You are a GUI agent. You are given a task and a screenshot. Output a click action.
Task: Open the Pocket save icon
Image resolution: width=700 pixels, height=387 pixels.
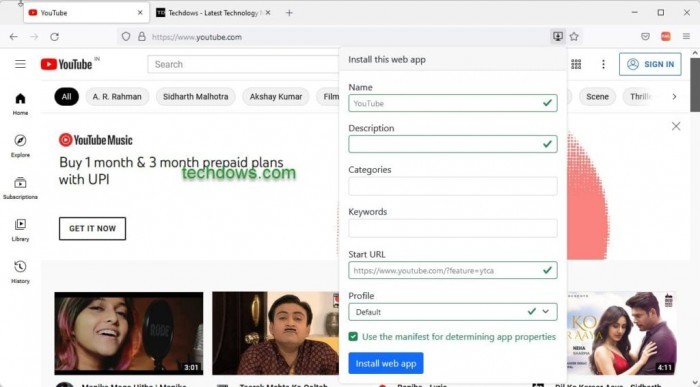645,37
